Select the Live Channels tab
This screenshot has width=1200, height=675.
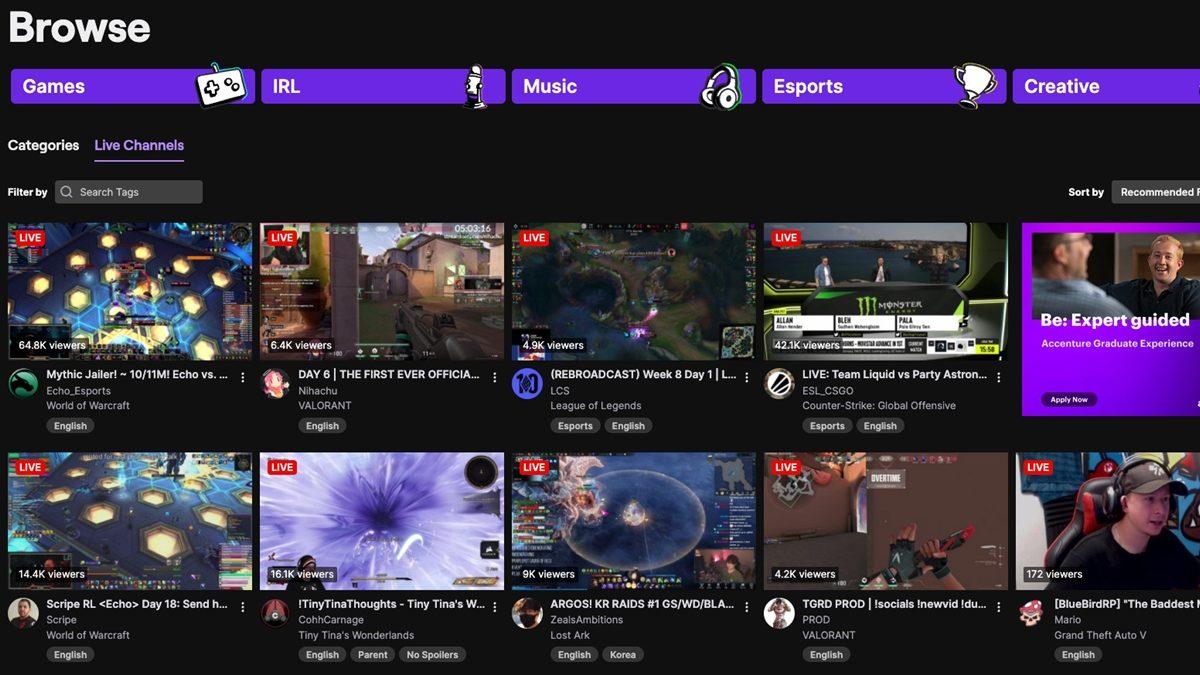point(139,145)
